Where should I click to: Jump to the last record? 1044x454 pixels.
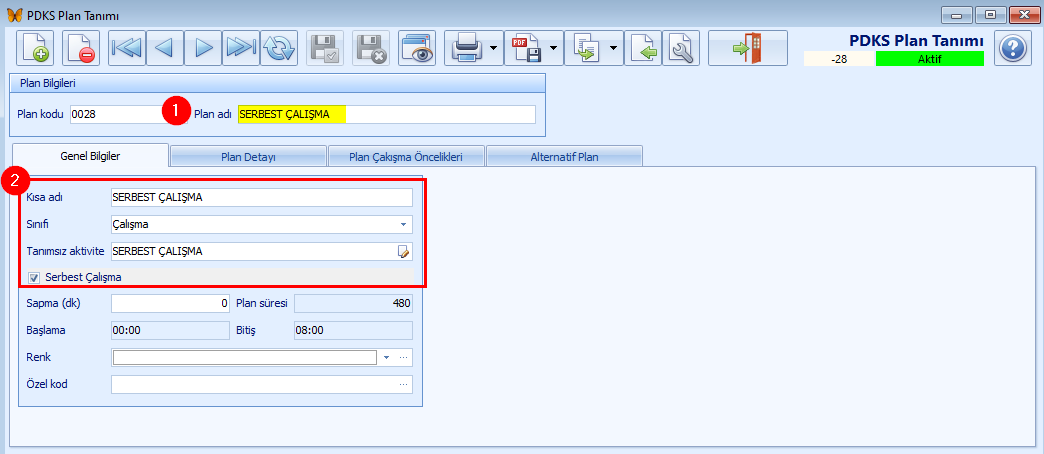[241, 48]
